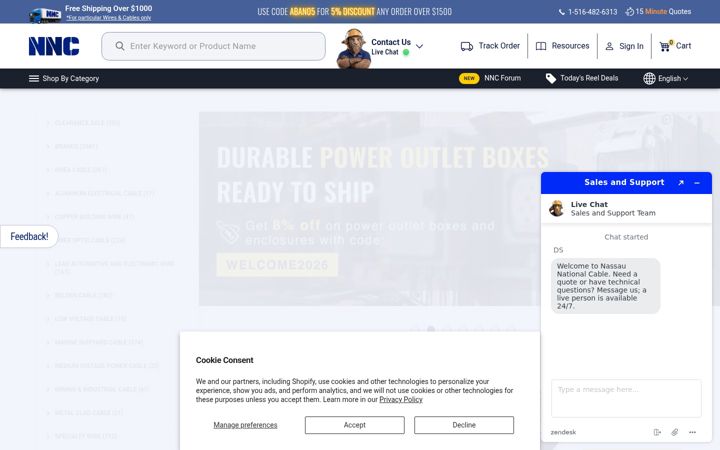Image resolution: width=720 pixels, height=450 pixels.
Task: Open 'For particular Wires & Cables only' link
Action: (x=109, y=18)
